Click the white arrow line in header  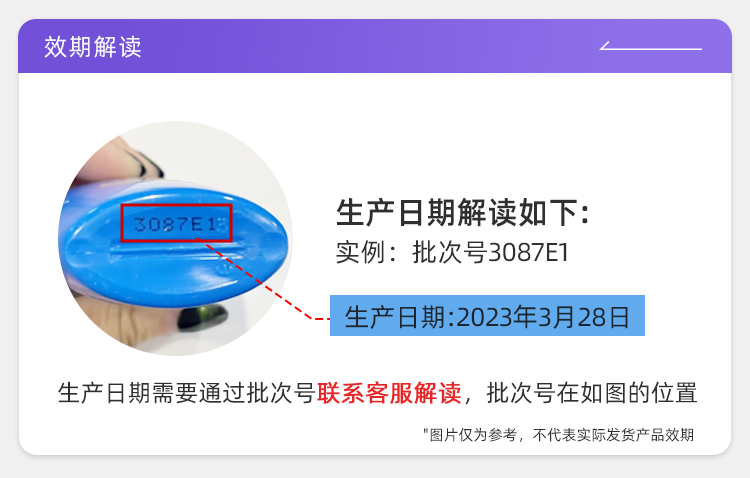(651, 46)
